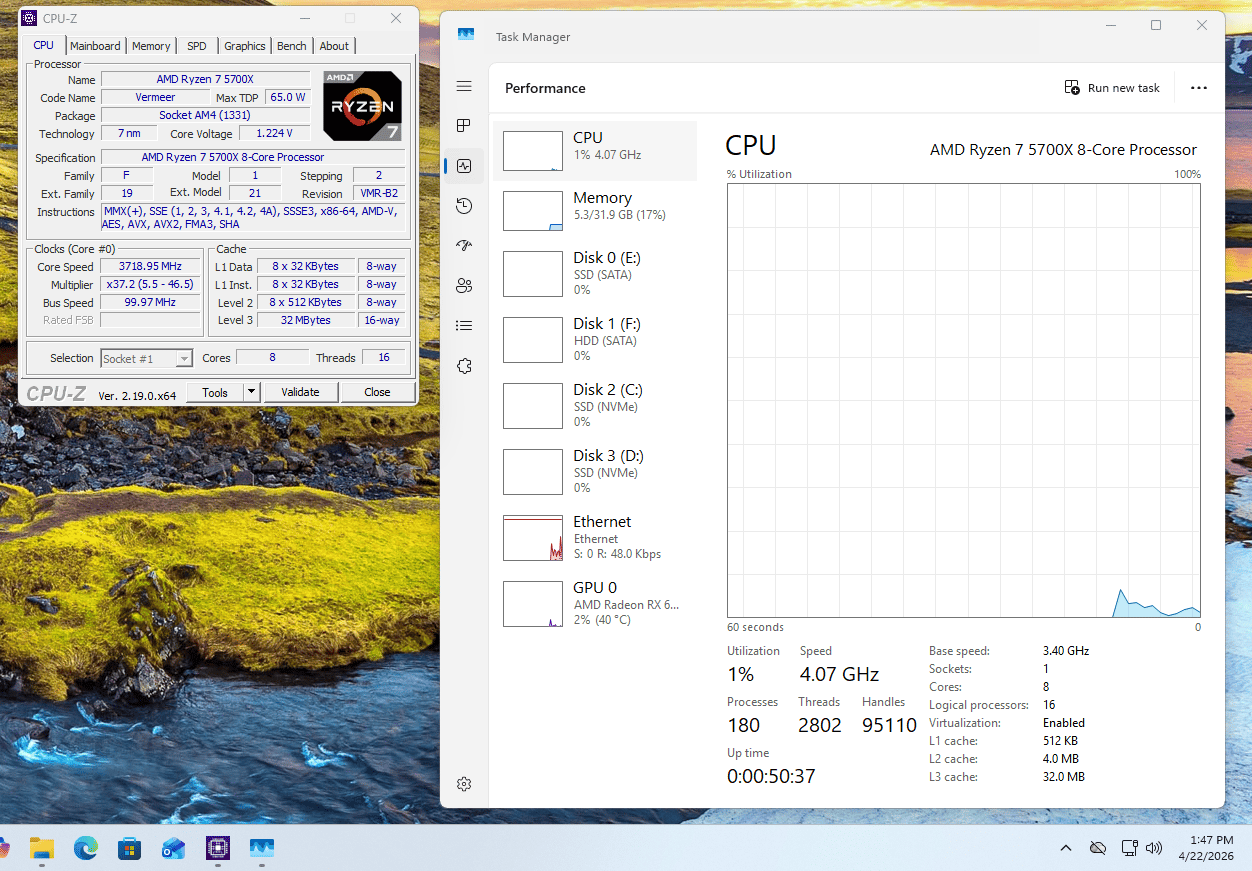The image size is (1252, 871).
Task: Select Disk 0 (E:) in Performance list
Action: (595, 273)
